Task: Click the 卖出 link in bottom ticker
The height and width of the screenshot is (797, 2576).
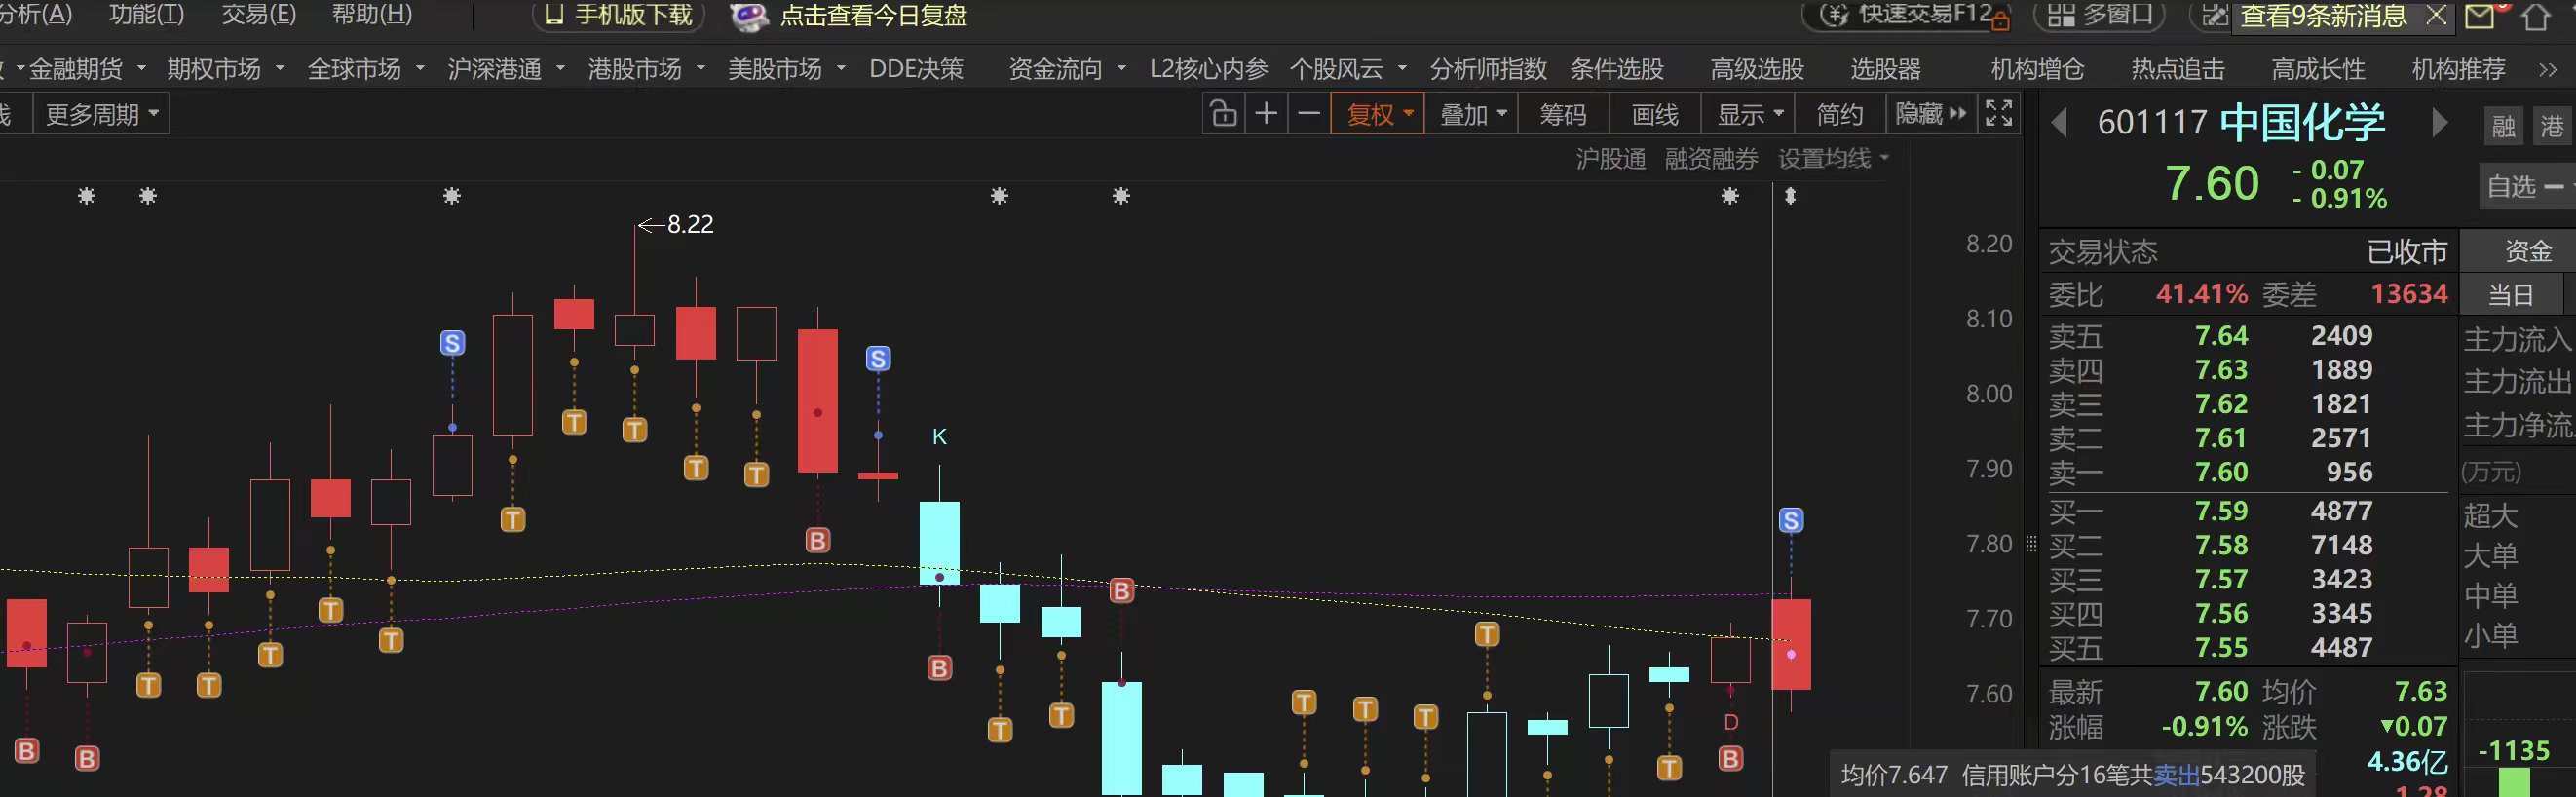Action: (2176, 775)
